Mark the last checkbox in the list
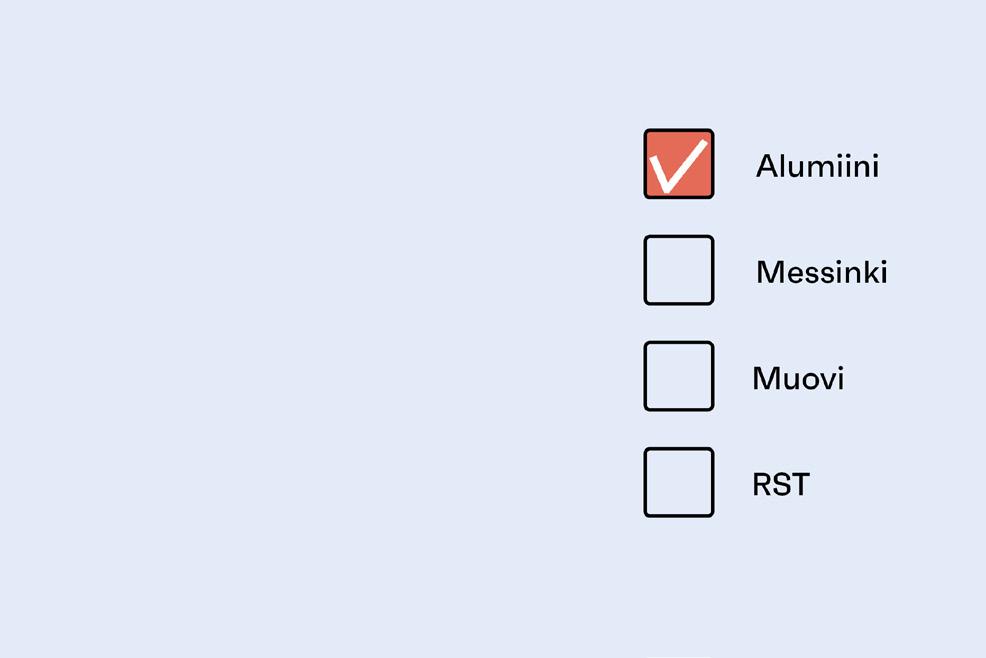 (678, 482)
